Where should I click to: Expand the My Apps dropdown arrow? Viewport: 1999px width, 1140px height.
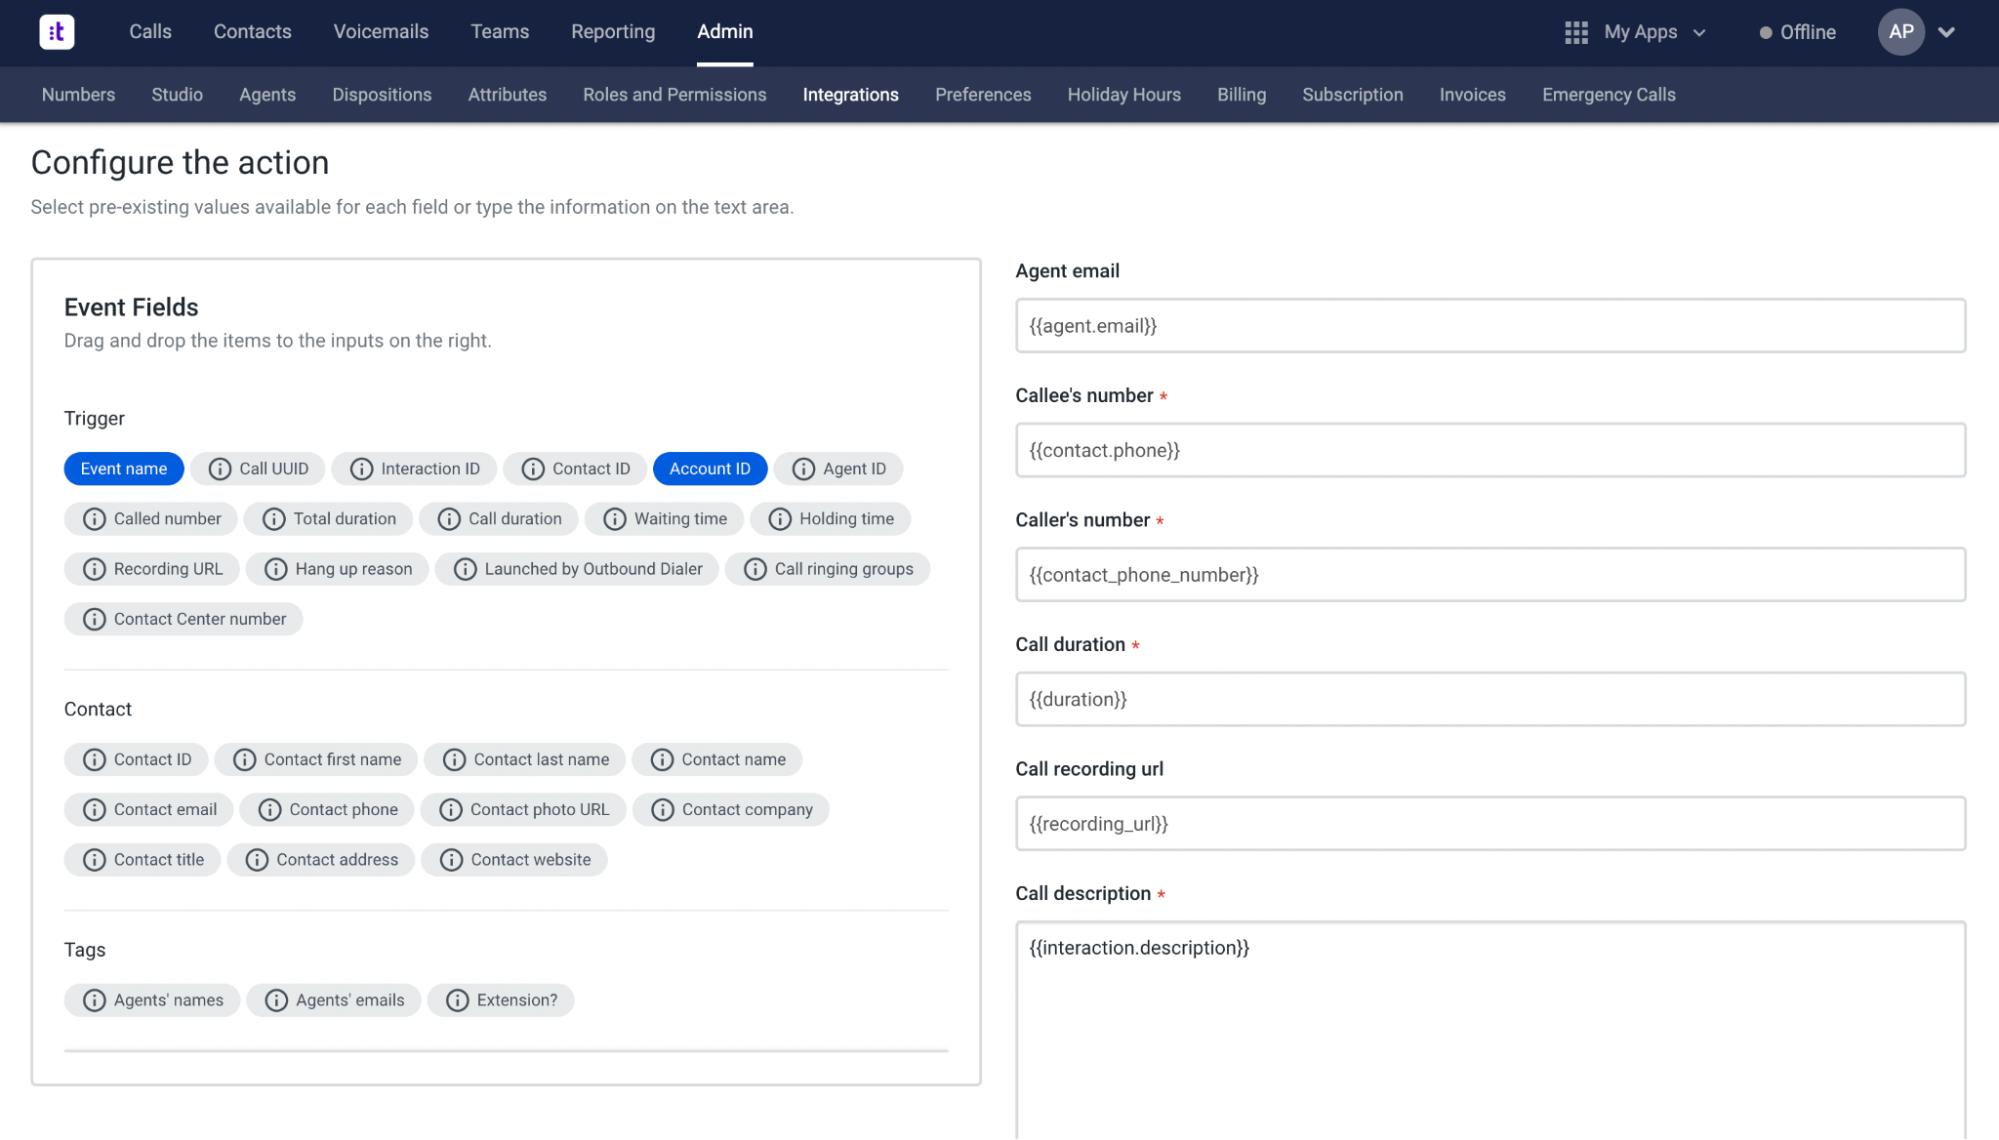tap(1699, 33)
